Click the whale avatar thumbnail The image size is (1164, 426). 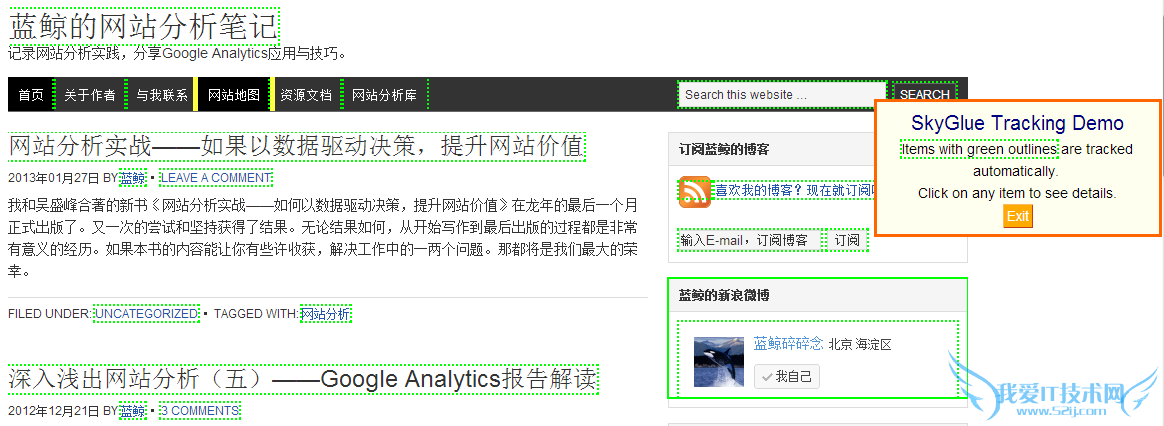tap(718, 361)
